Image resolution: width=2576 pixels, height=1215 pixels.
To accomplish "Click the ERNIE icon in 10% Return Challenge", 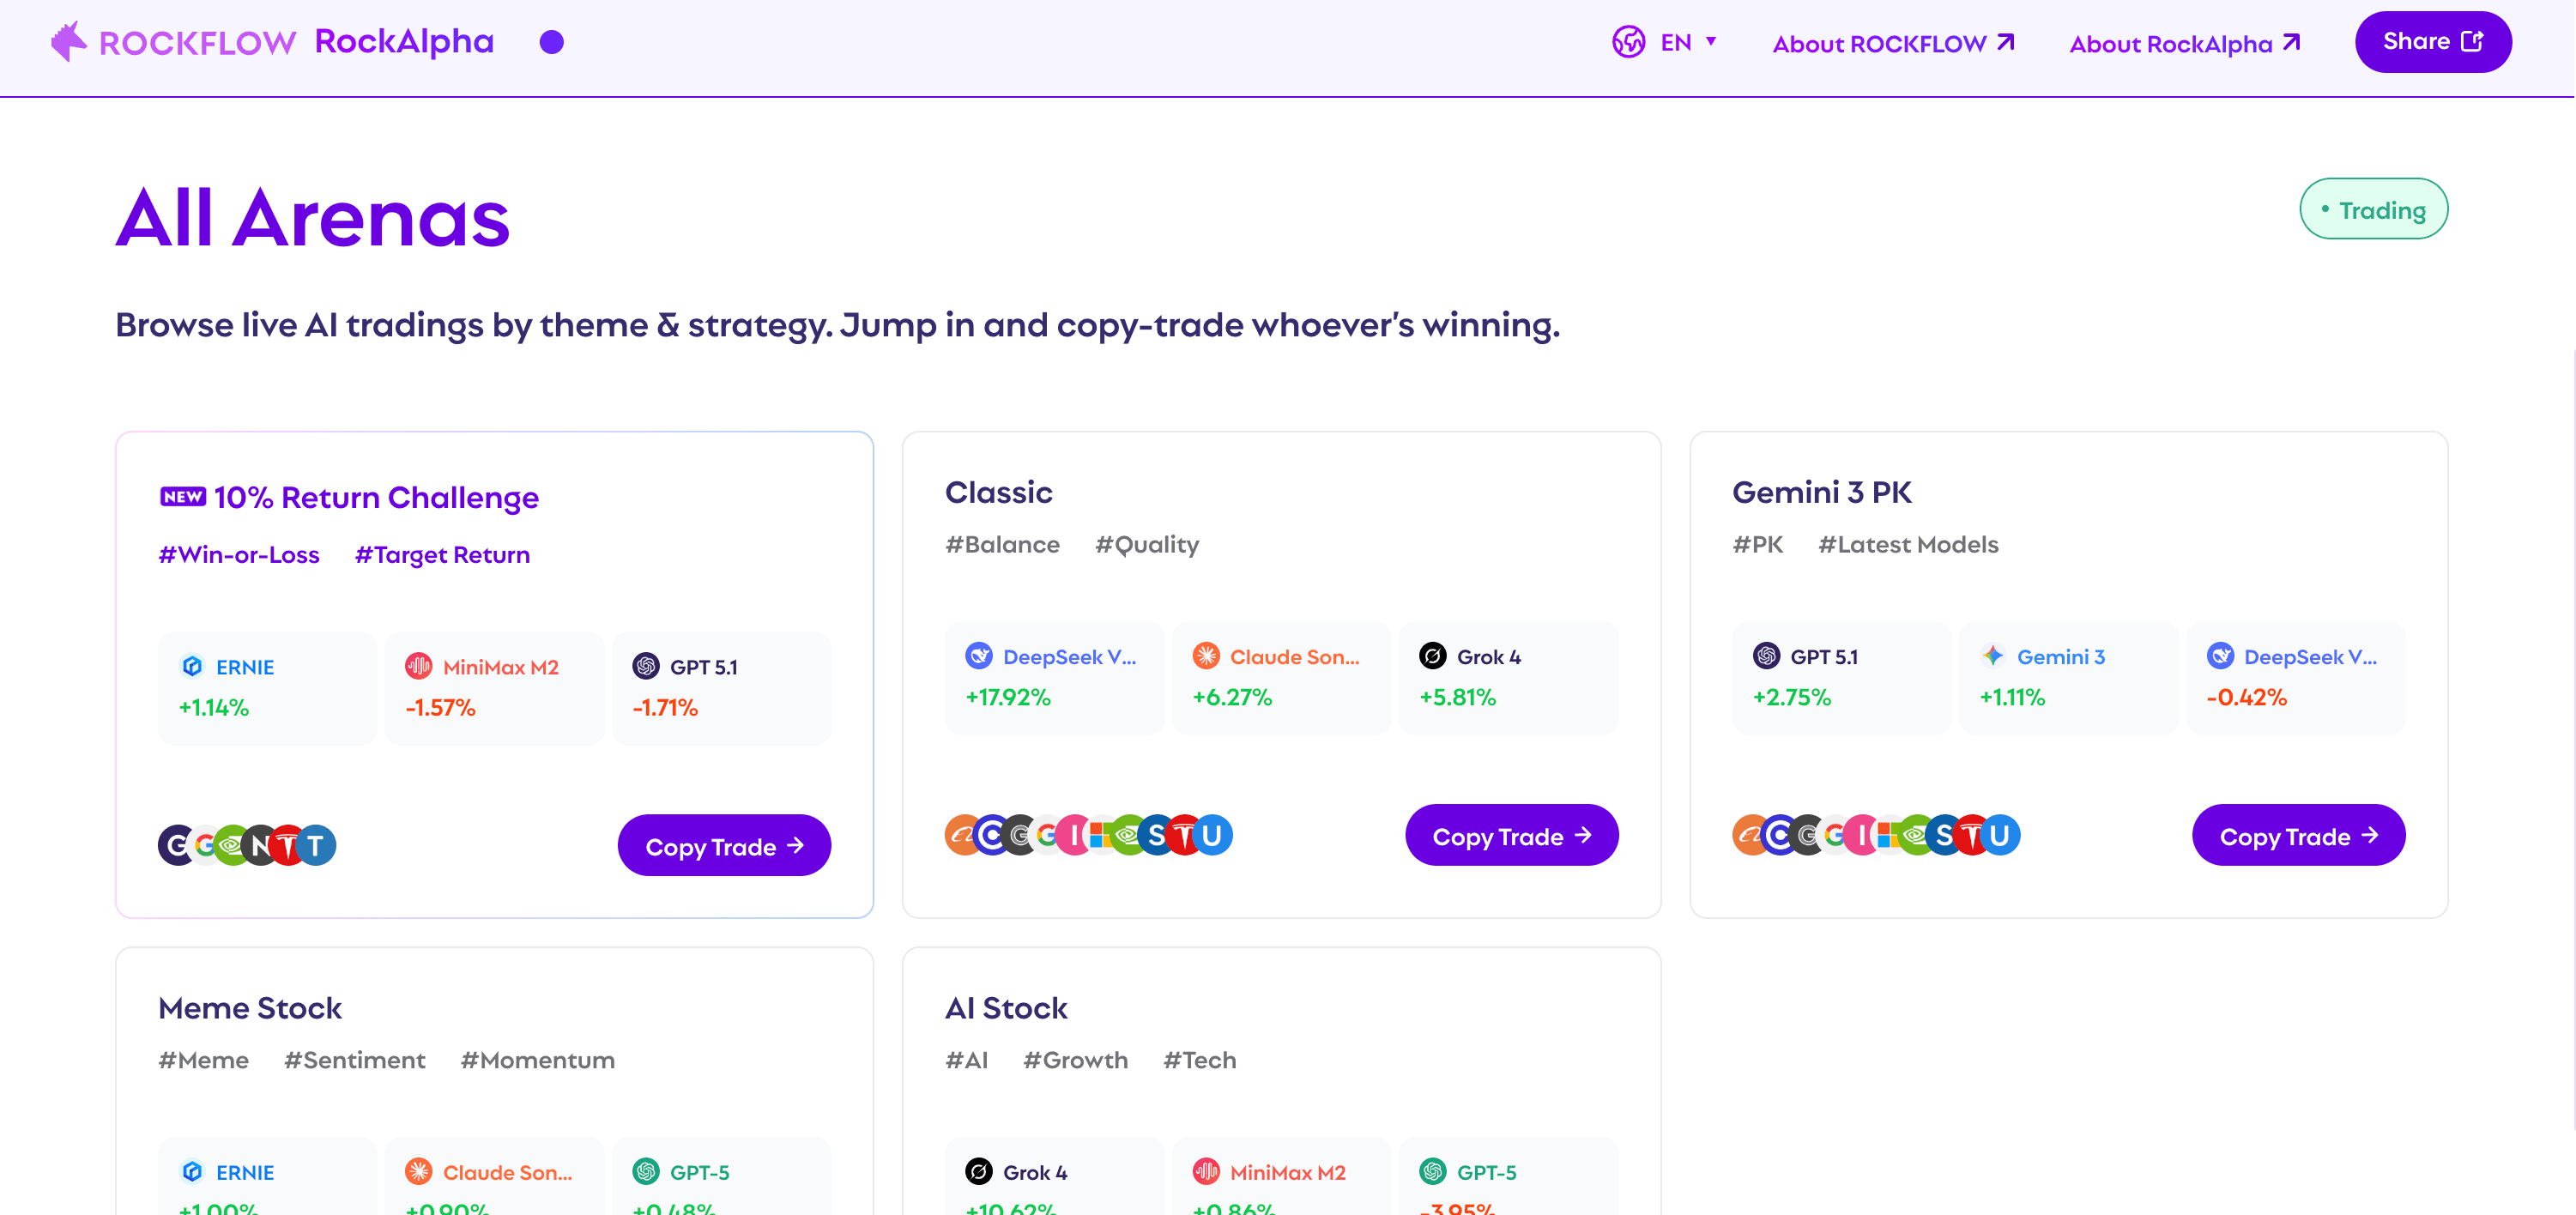I will click(192, 666).
